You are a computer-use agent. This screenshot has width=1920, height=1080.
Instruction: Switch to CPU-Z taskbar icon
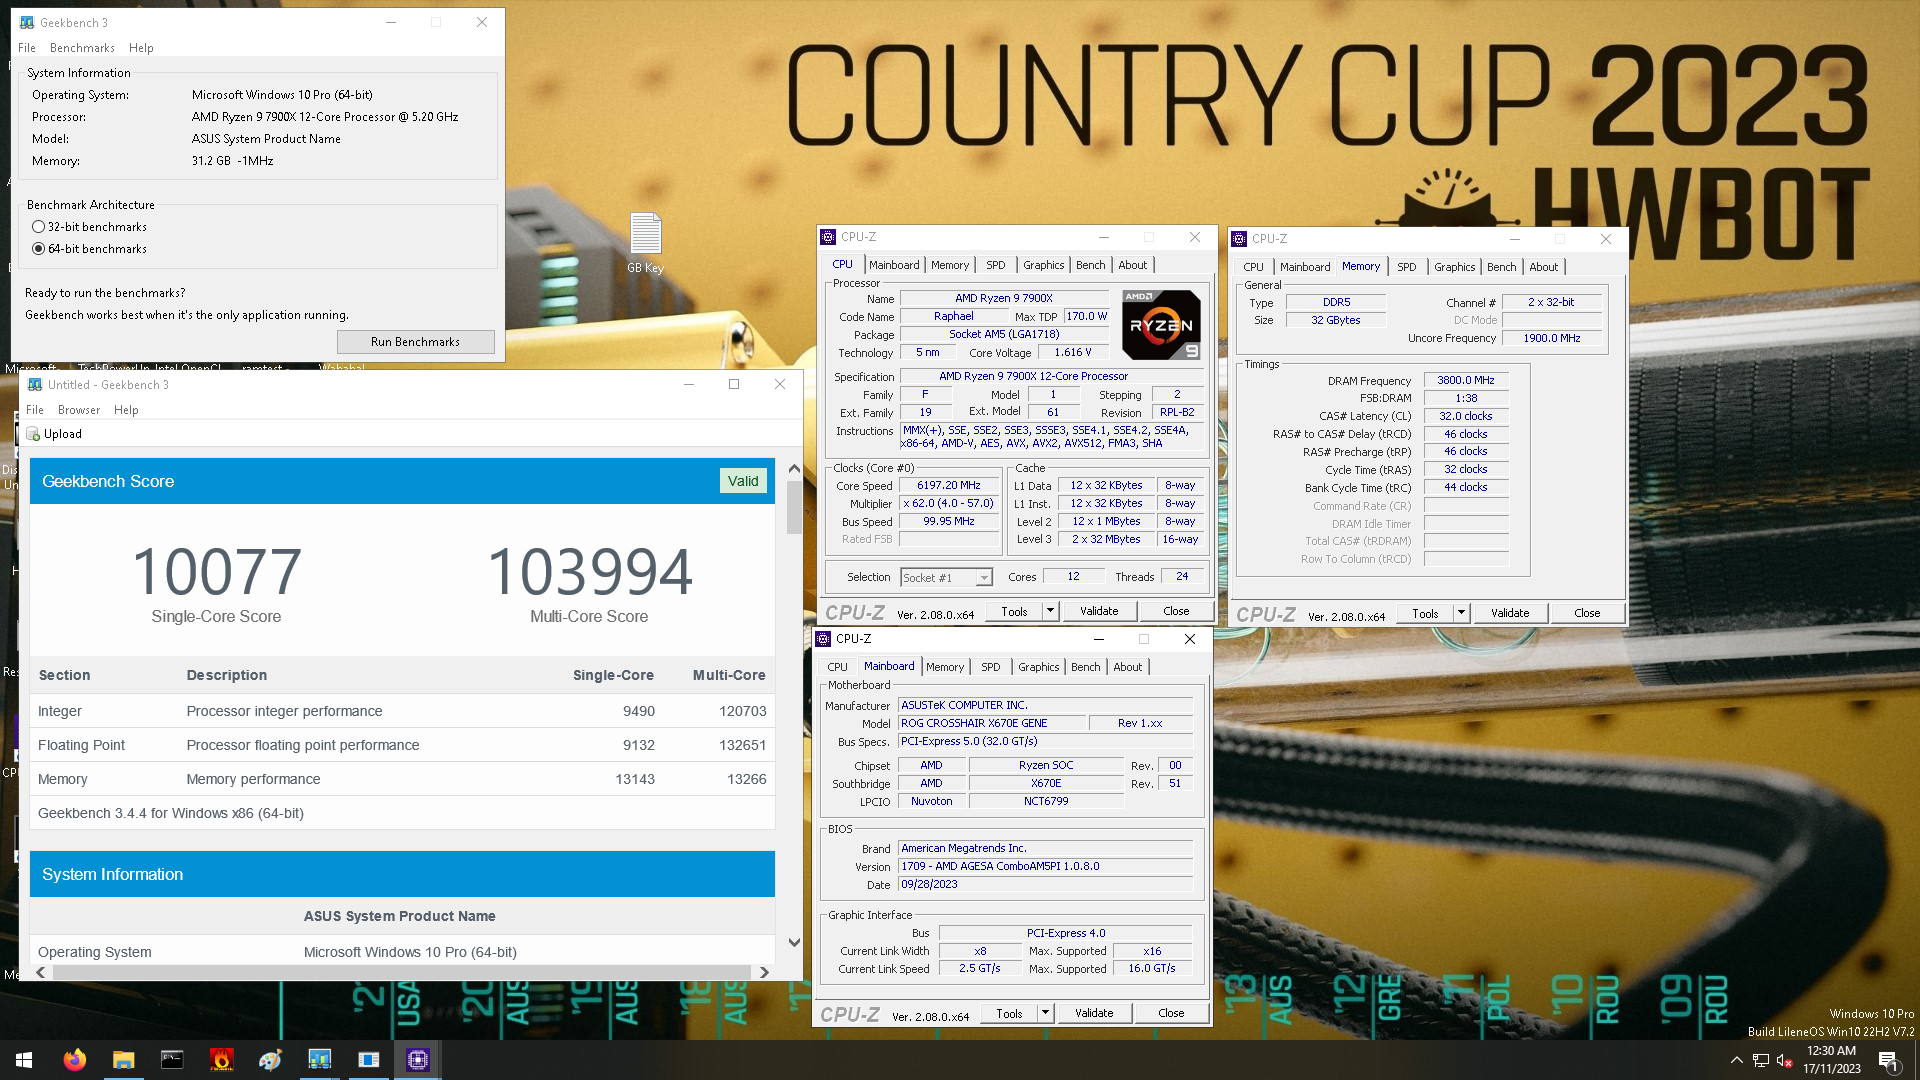[417, 1060]
